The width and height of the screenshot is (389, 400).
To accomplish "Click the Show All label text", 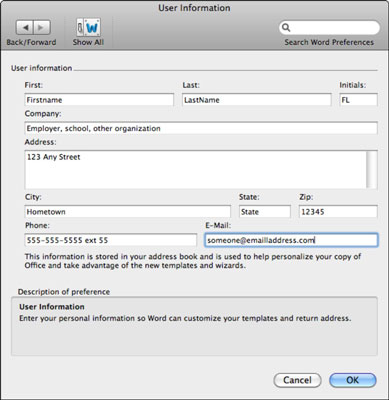I will (88, 42).
